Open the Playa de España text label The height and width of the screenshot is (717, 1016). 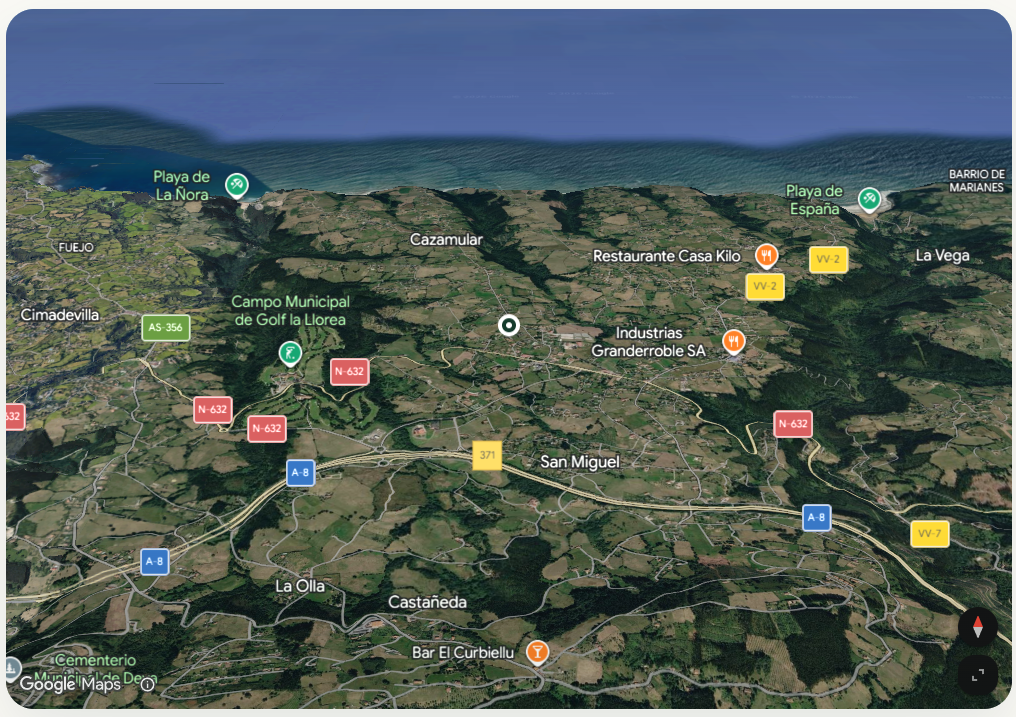pos(814,199)
